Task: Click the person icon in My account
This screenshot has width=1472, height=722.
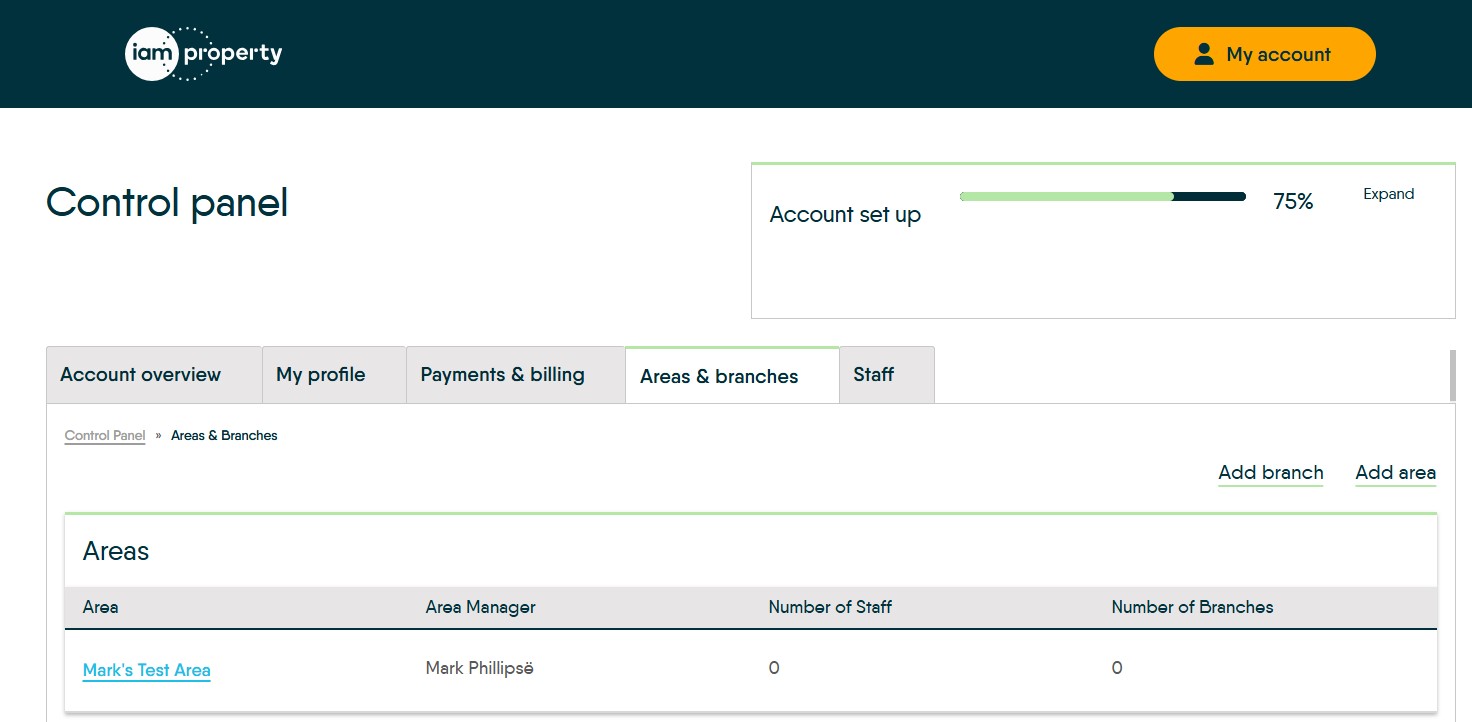Action: click(x=1203, y=54)
